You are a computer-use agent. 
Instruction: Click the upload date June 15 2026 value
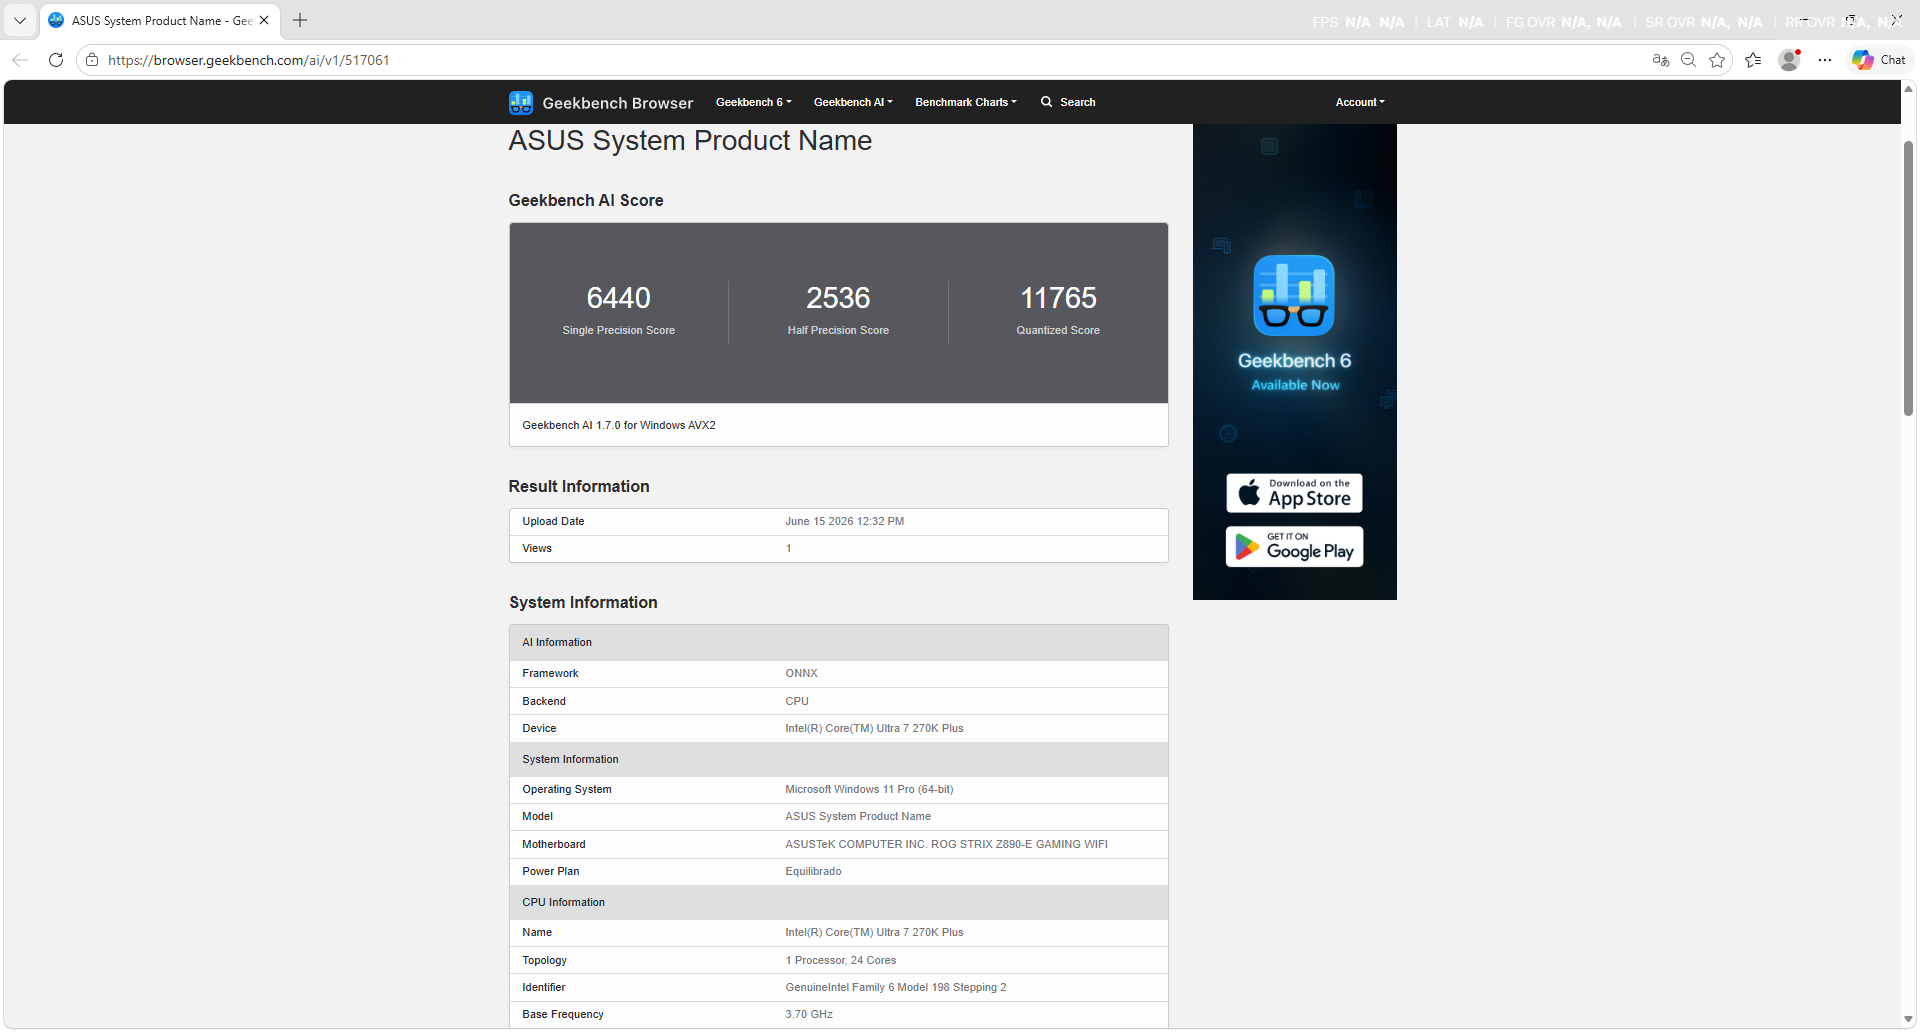click(x=844, y=521)
